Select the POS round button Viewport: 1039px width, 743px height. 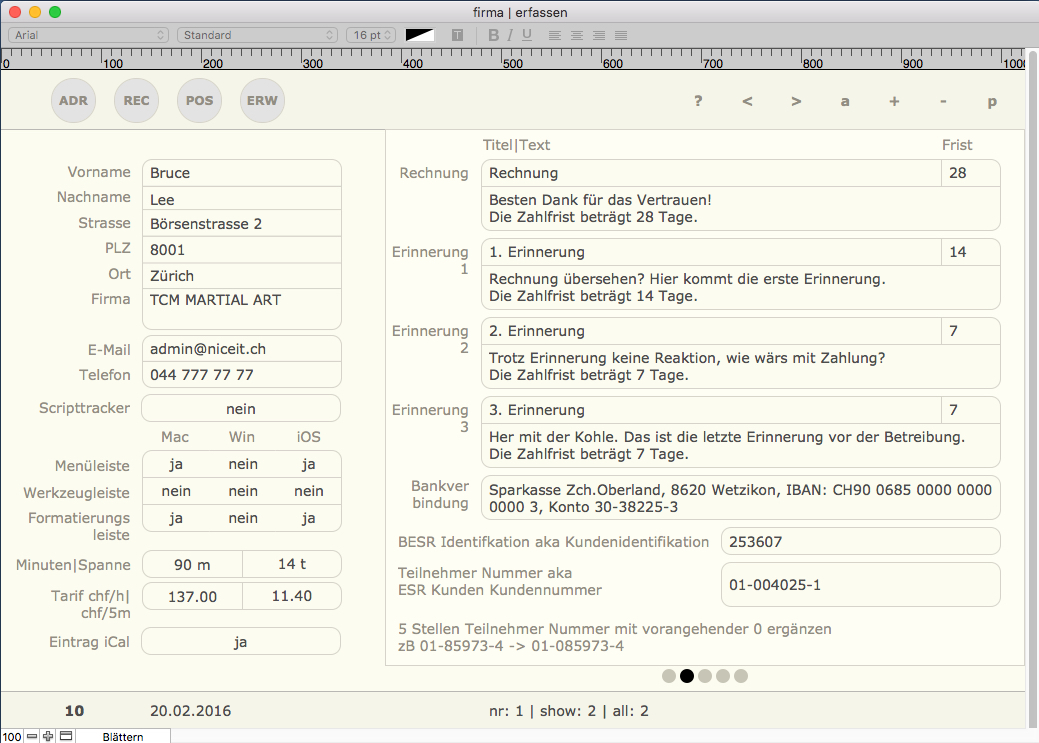tap(199, 101)
